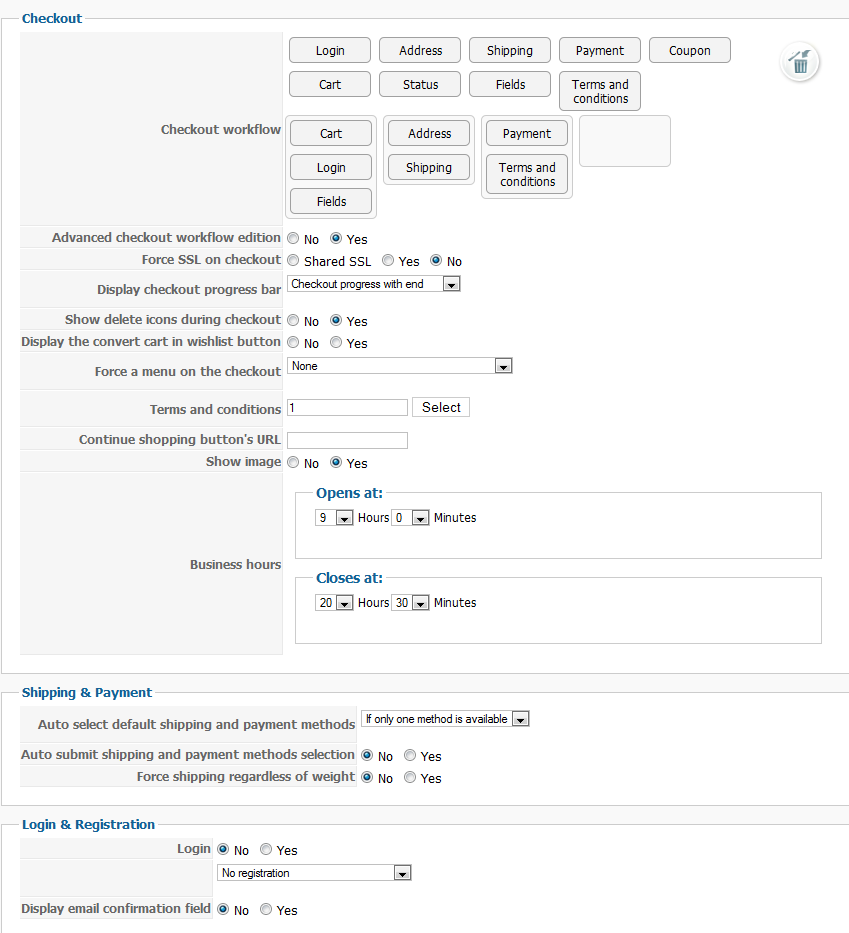
Task: Click the Terms and conditions input field
Action: point(347,408)
